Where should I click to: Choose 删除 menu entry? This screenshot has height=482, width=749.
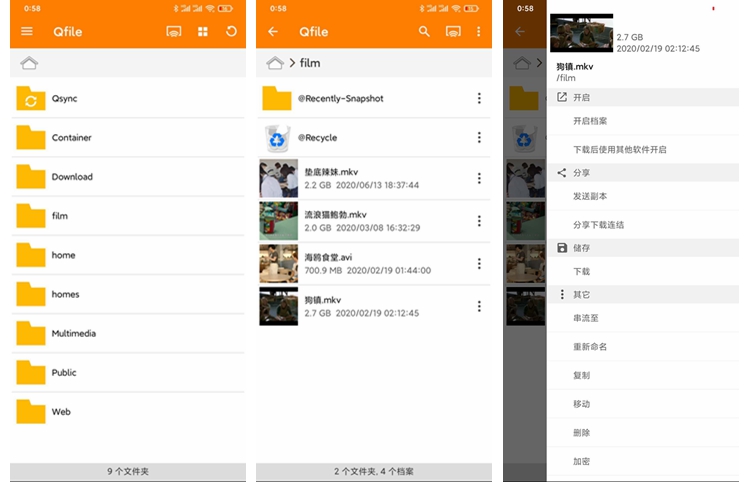click(642, 433)
